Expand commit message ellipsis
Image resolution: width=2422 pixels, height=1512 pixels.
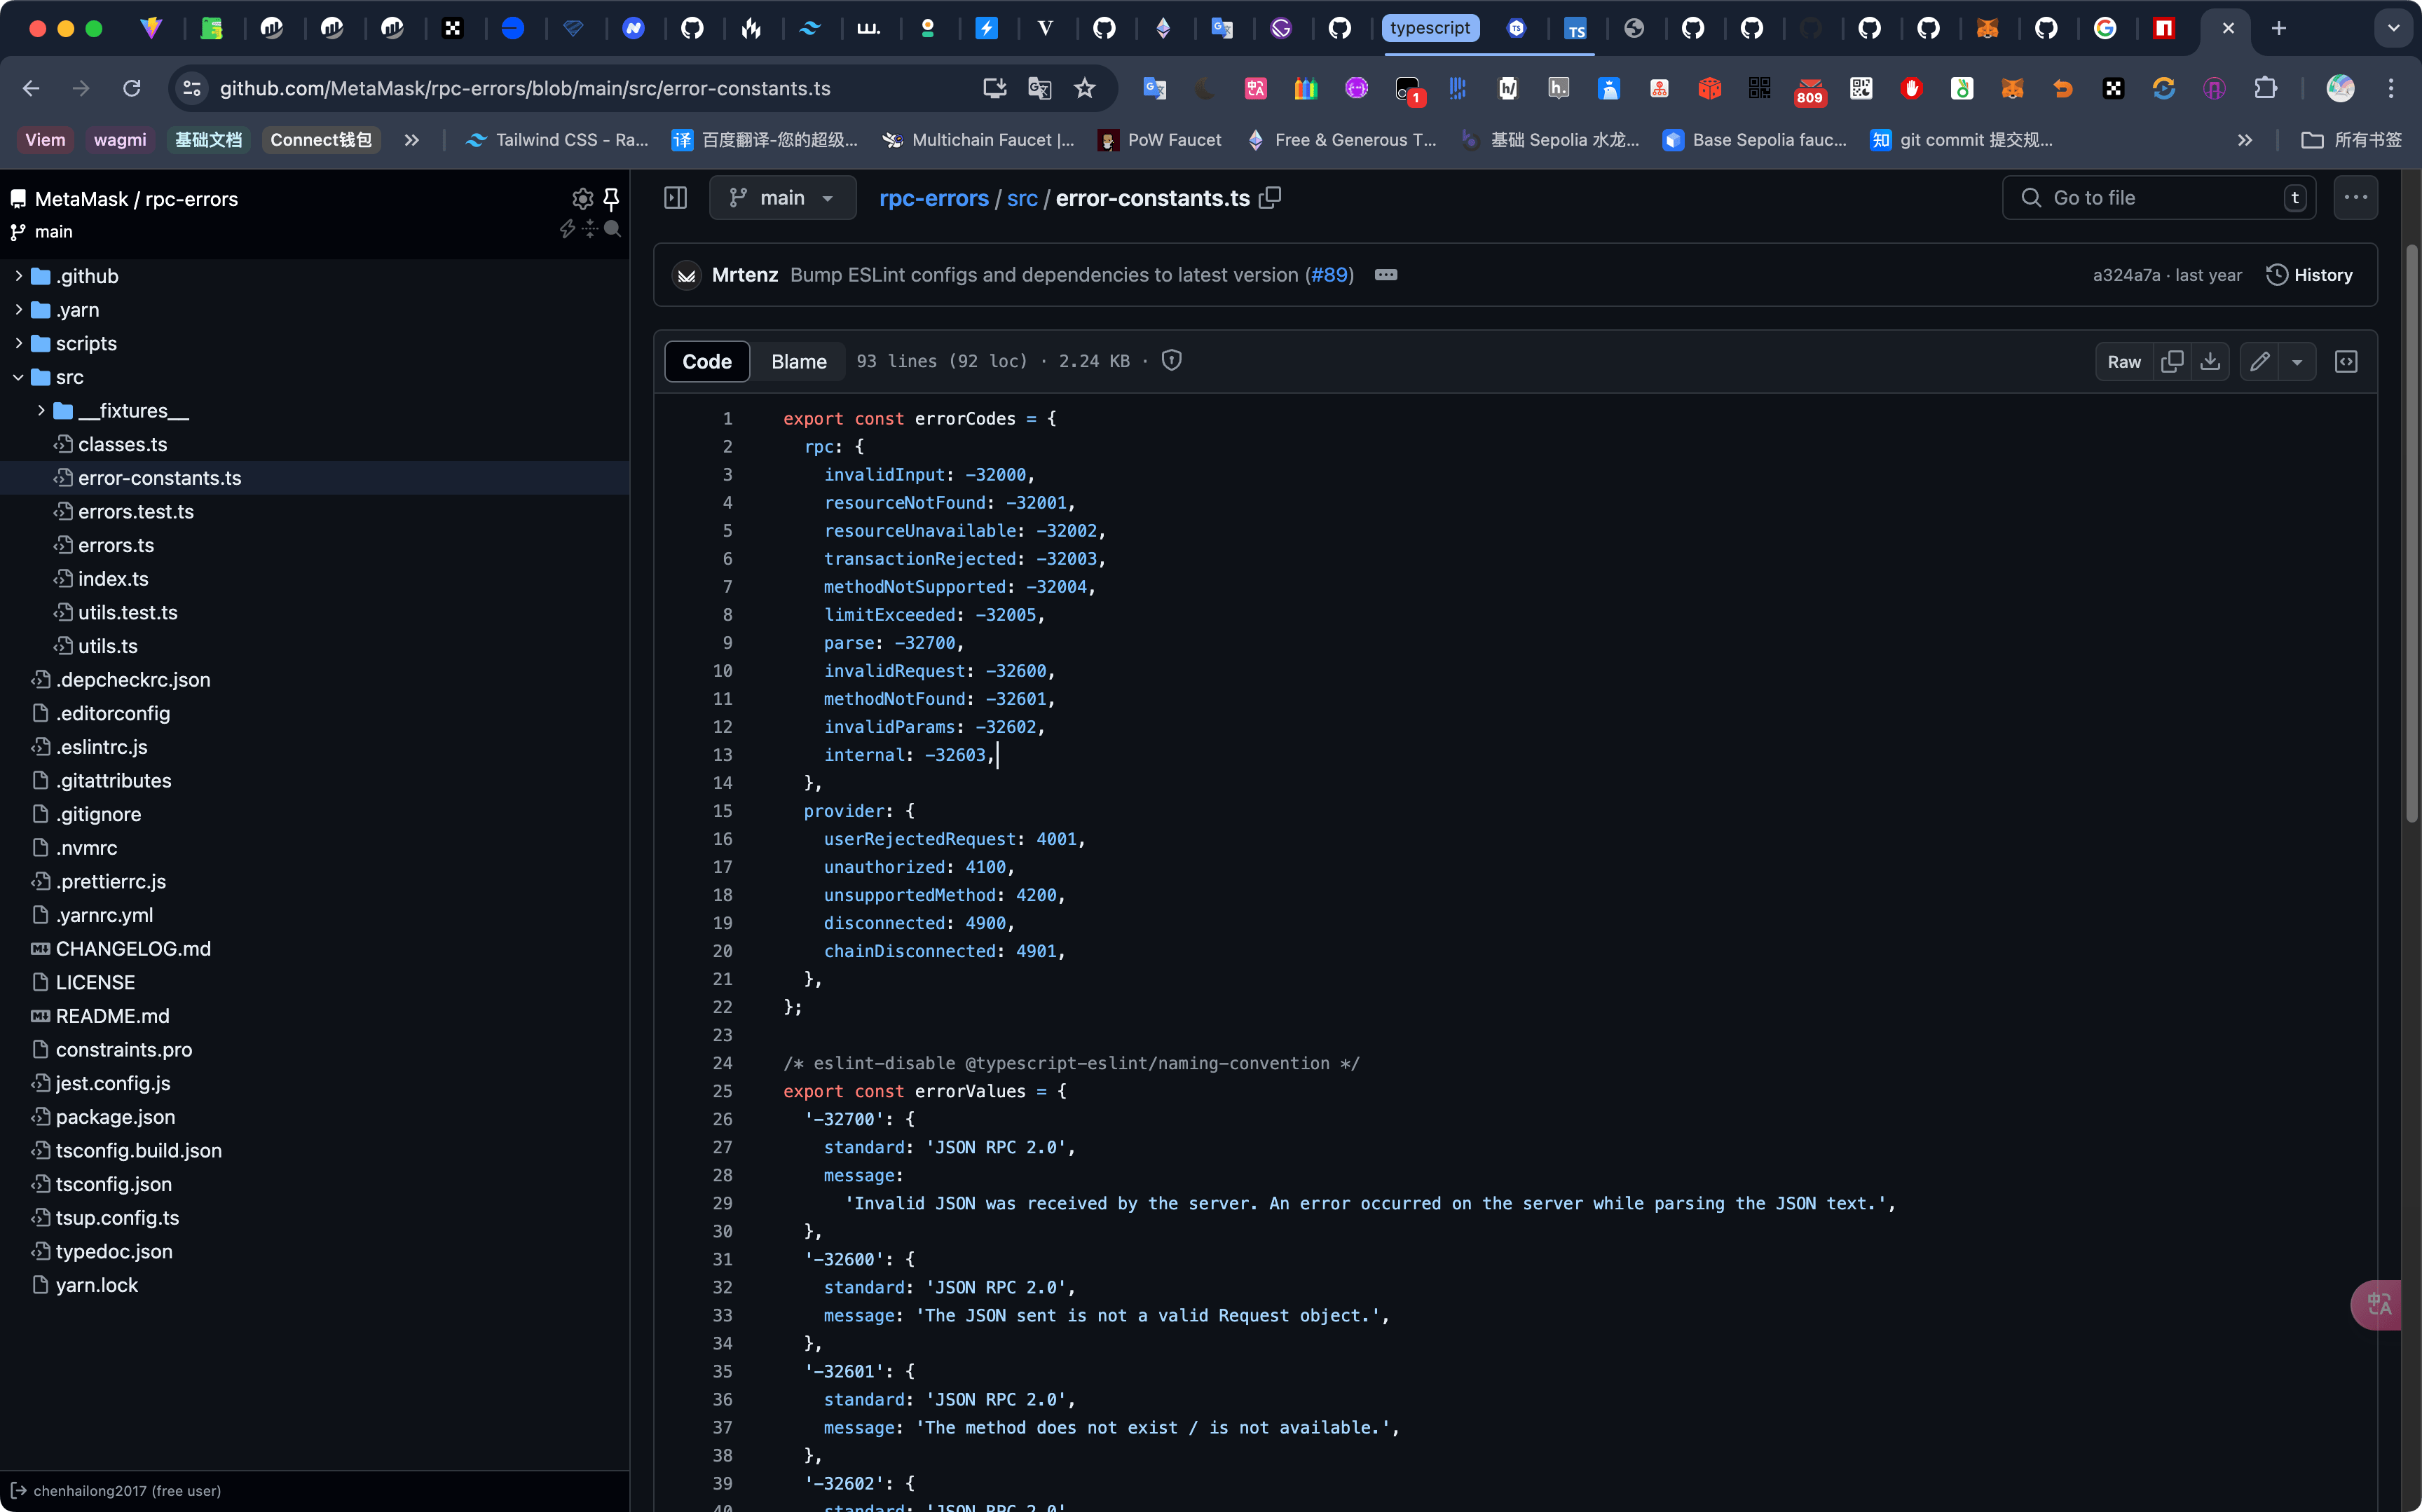[x=1385, y=275]
